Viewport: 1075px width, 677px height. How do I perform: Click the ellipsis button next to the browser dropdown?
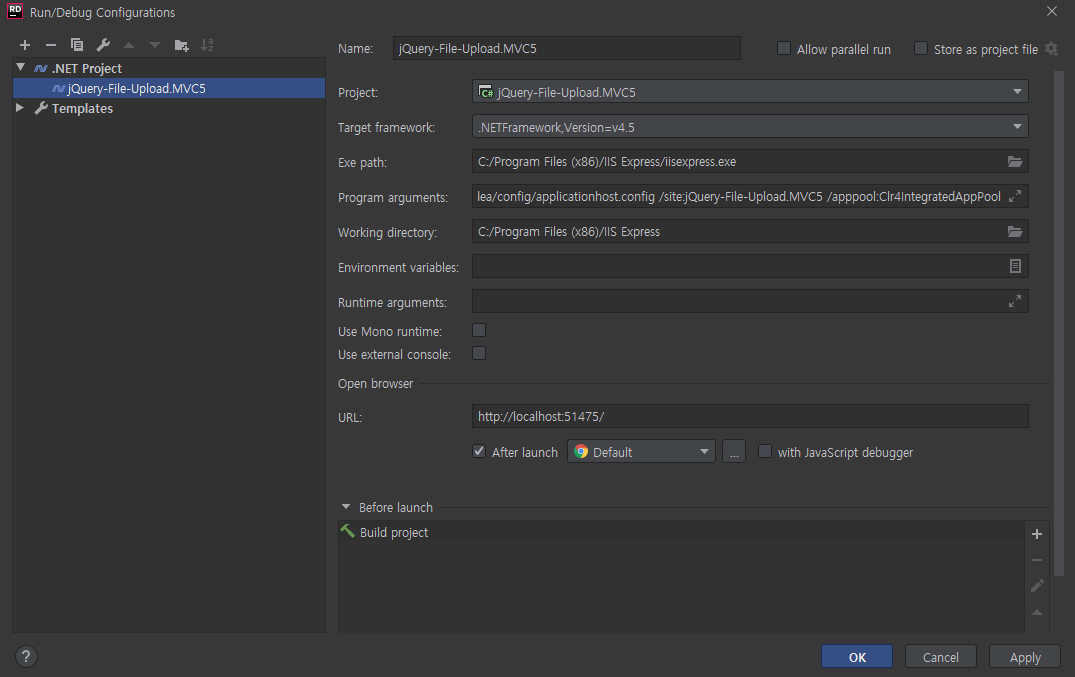pyautogui.click(x=734, y=452)
